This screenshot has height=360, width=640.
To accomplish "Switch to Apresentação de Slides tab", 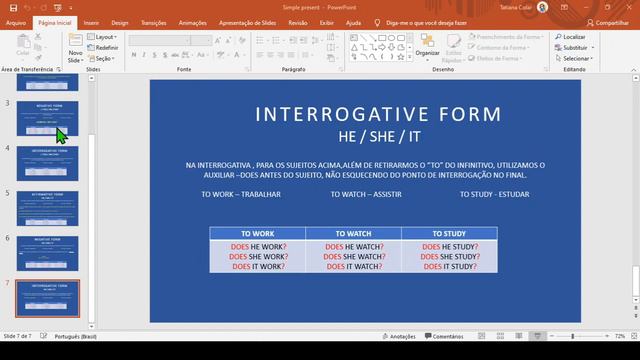I will (247, 23).
